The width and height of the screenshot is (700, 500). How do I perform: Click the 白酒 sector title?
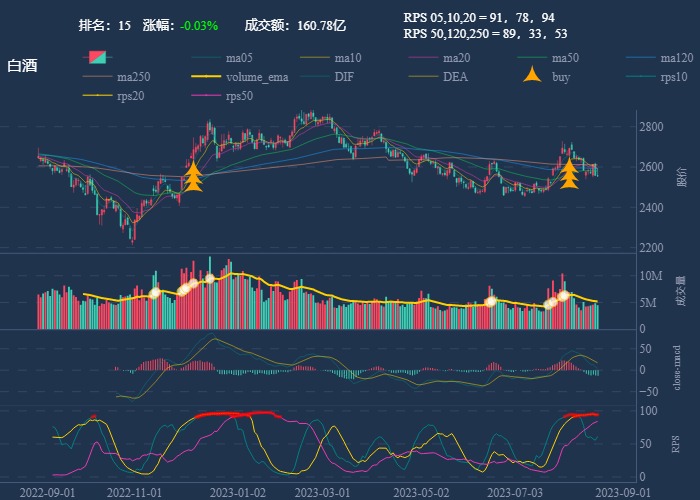[x=22, y=65]
